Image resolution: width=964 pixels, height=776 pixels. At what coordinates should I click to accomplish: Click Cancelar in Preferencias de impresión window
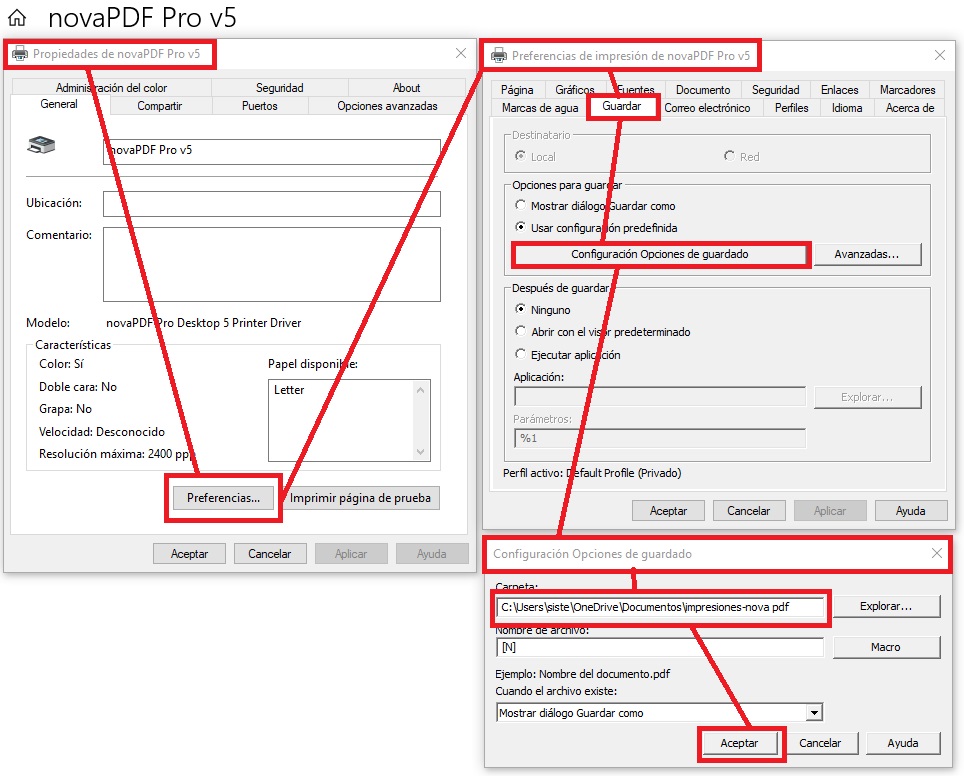749,510
